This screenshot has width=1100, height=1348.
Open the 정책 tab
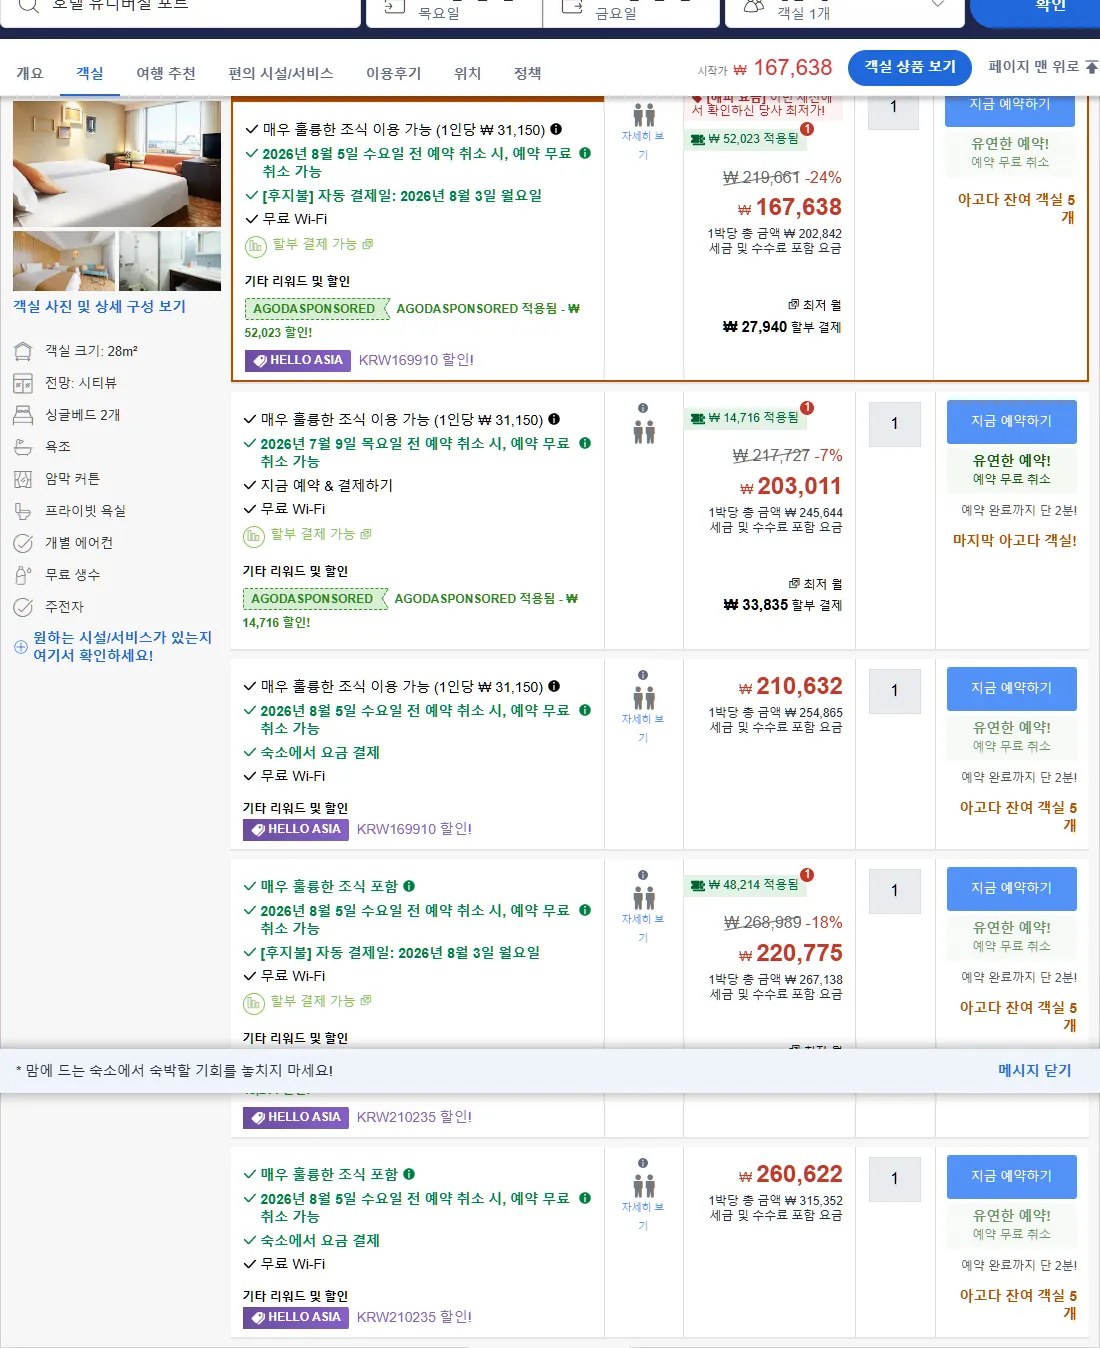tap(528, 73)
